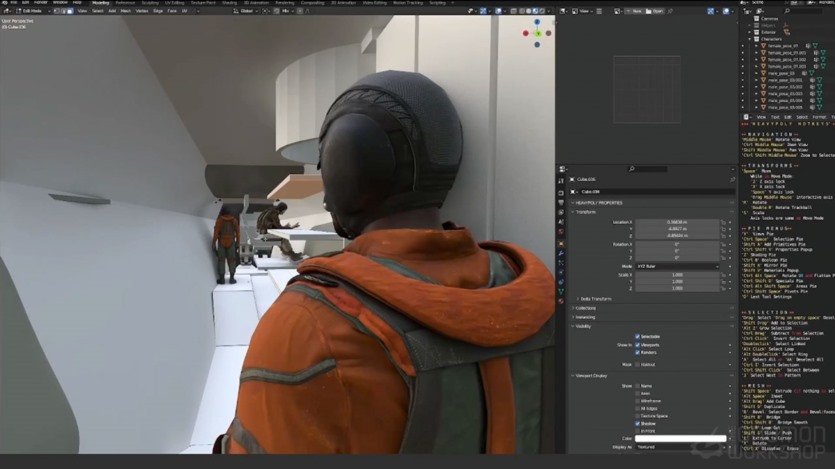Image resolution: width=835 pixels, height=469 pixels.
Task: Toggle viewport gizmo display icon
Action: click(x=483, y=11)
